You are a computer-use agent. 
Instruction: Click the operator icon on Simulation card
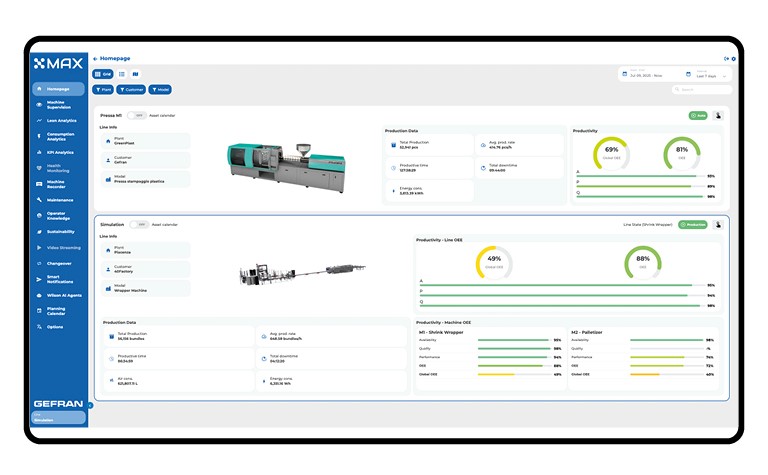(x=719, y=224)
